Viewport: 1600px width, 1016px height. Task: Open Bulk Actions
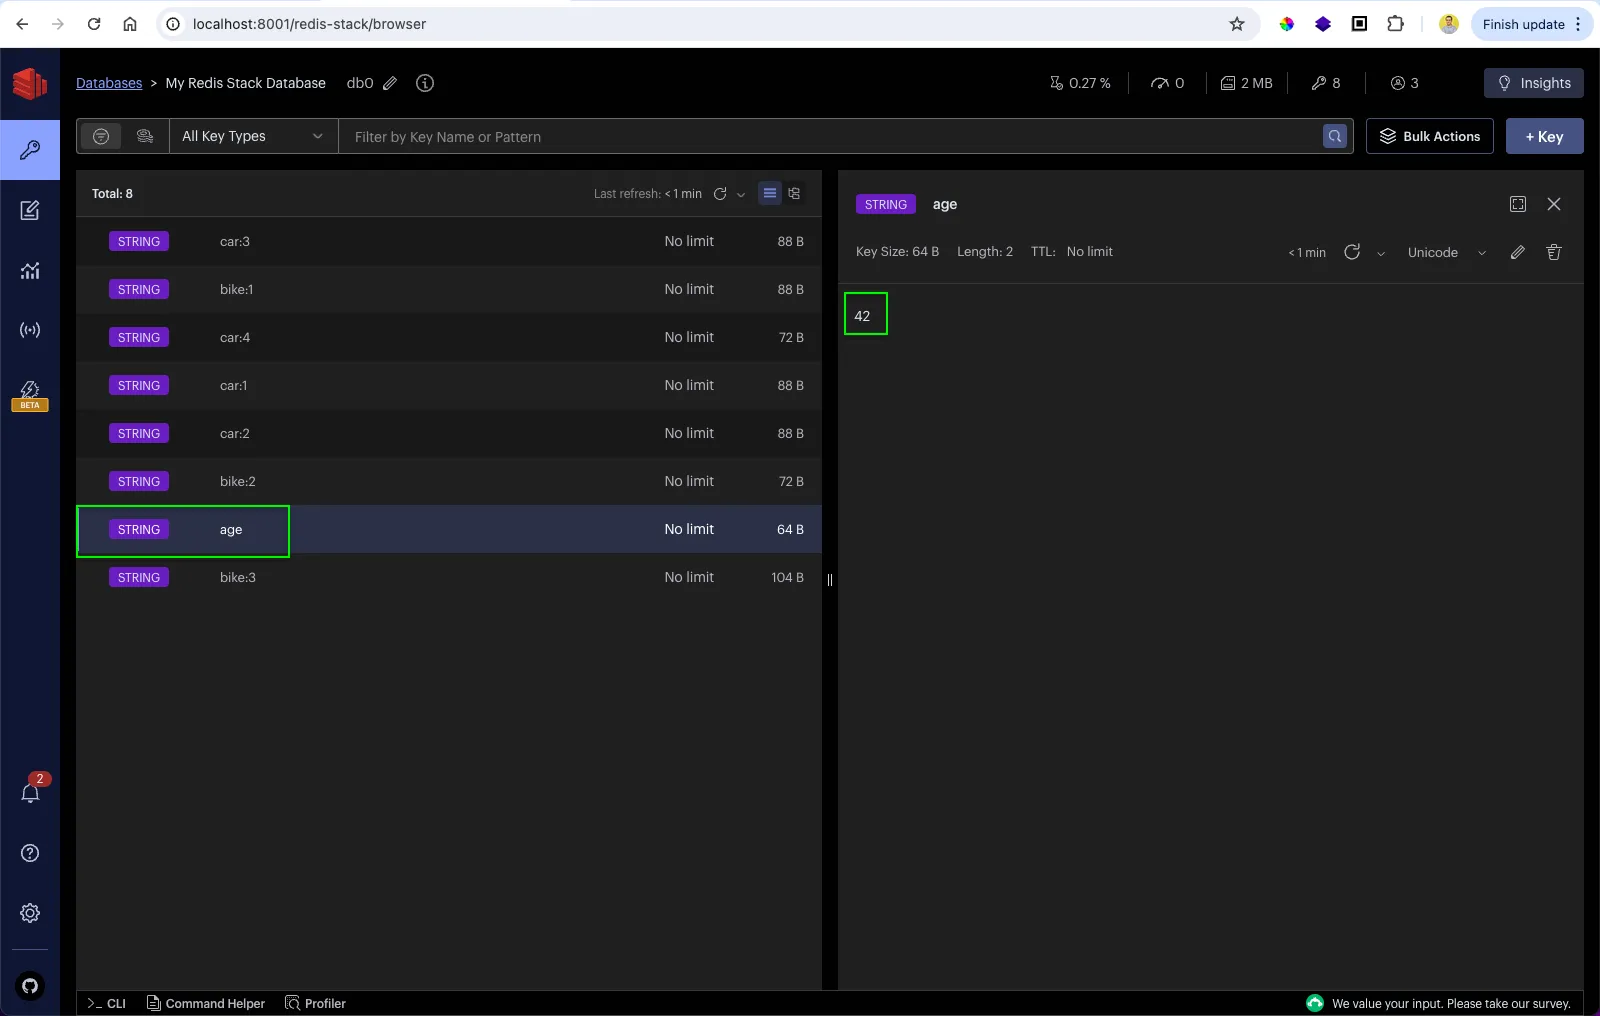(x=1430, y=136)
